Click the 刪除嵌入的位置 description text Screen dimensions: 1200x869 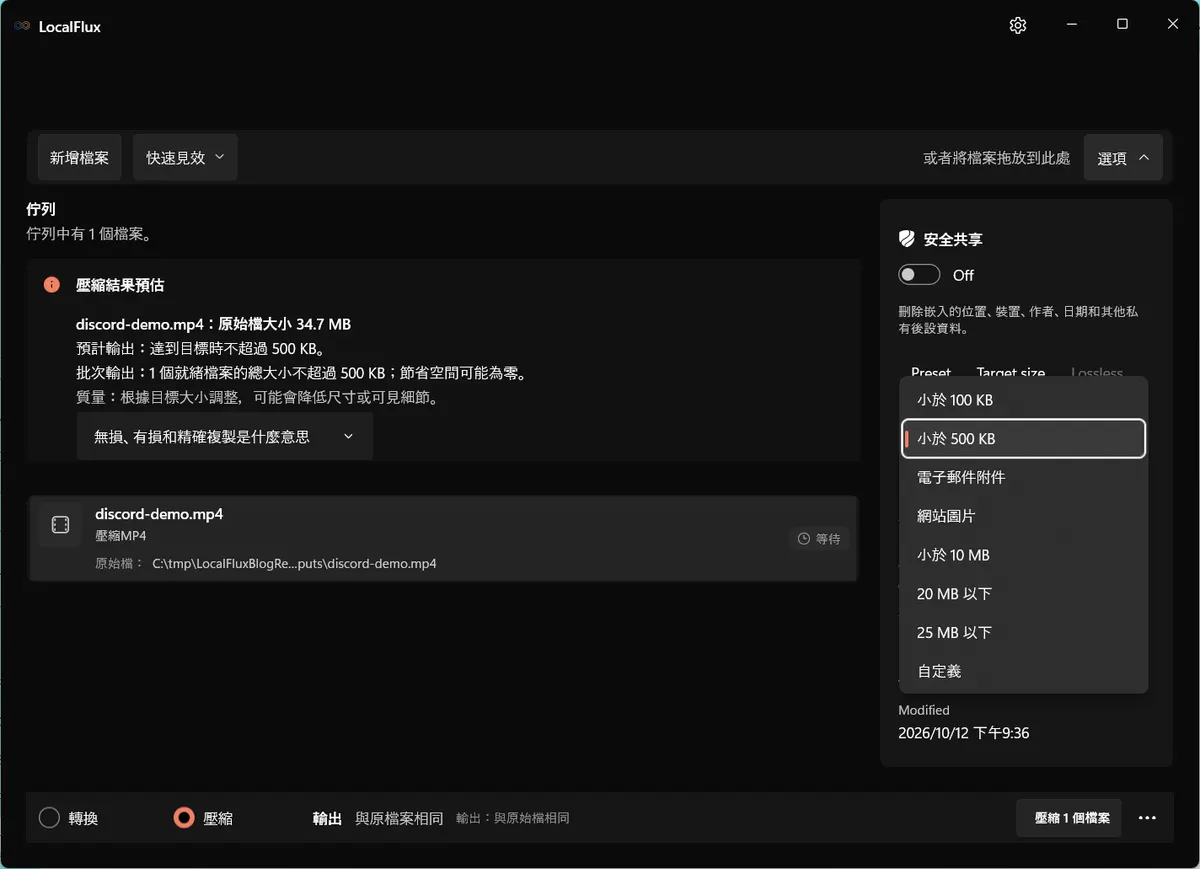[1018, 319]
